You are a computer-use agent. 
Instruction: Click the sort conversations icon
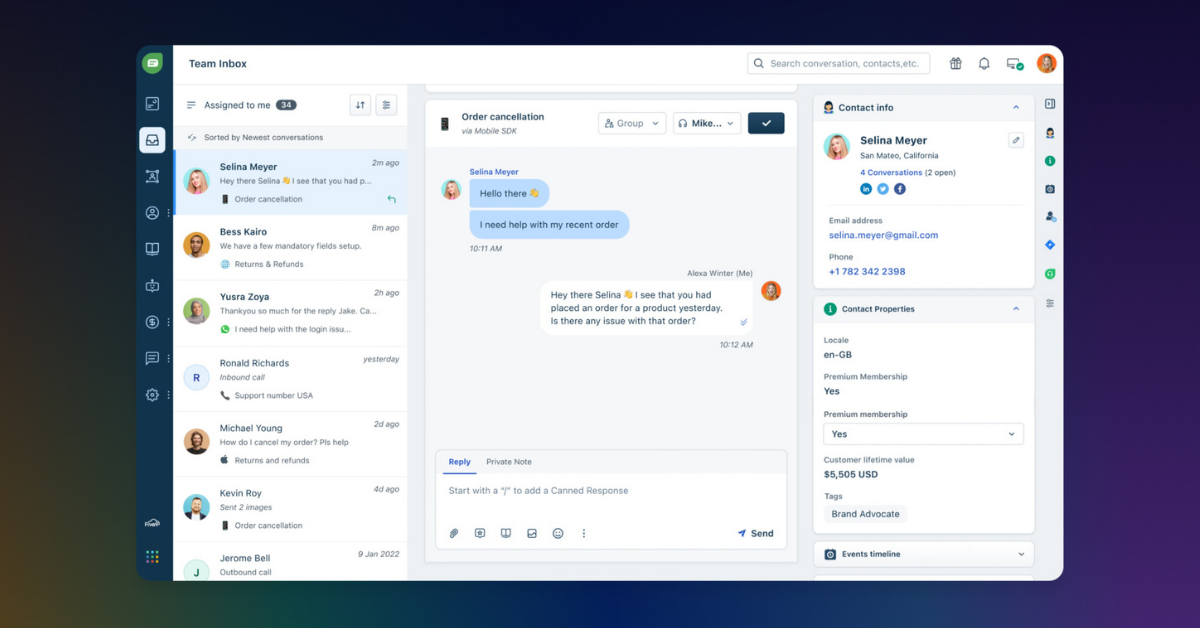click(x=360, y=105)
